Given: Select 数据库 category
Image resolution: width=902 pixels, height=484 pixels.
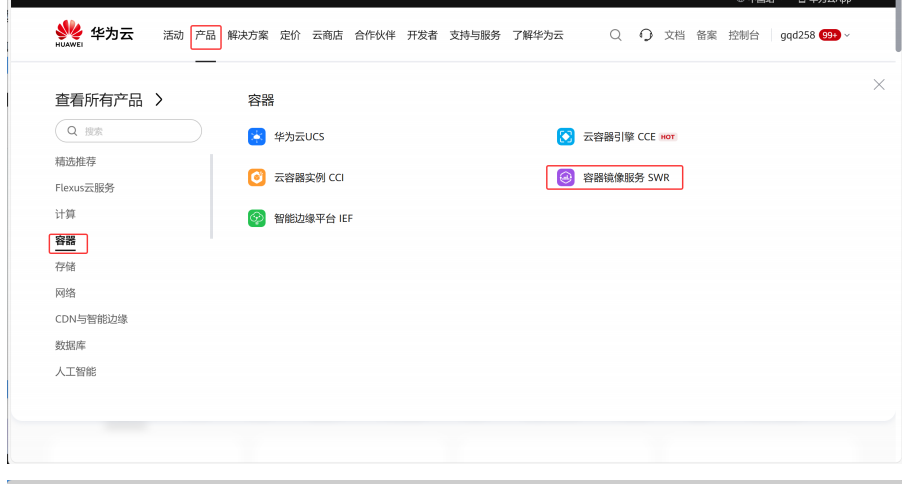Looking at the screenshot, I should 70,345.
